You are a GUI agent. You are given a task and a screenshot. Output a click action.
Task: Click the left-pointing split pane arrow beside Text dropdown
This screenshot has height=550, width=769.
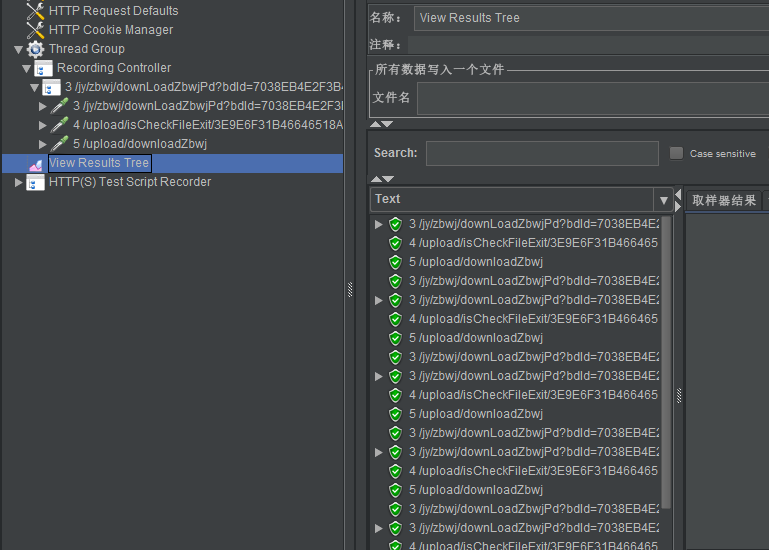(678, 195)
